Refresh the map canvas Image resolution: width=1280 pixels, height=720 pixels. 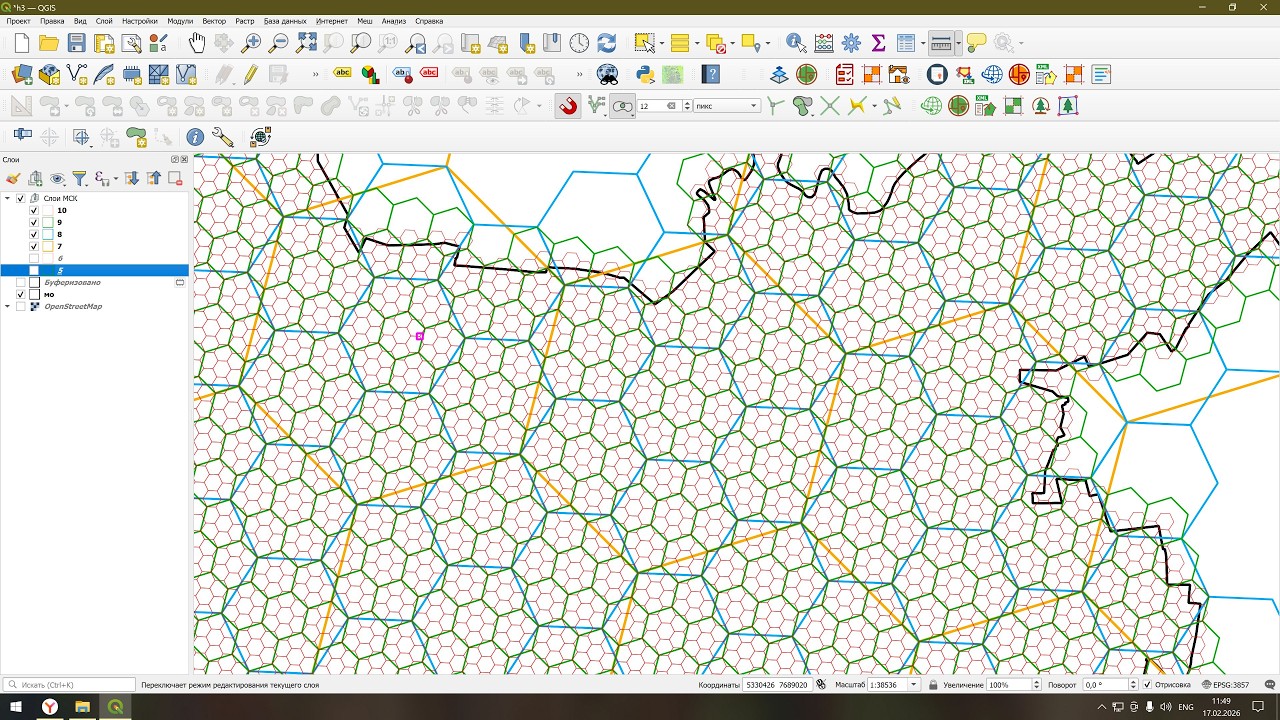point(606,43)
